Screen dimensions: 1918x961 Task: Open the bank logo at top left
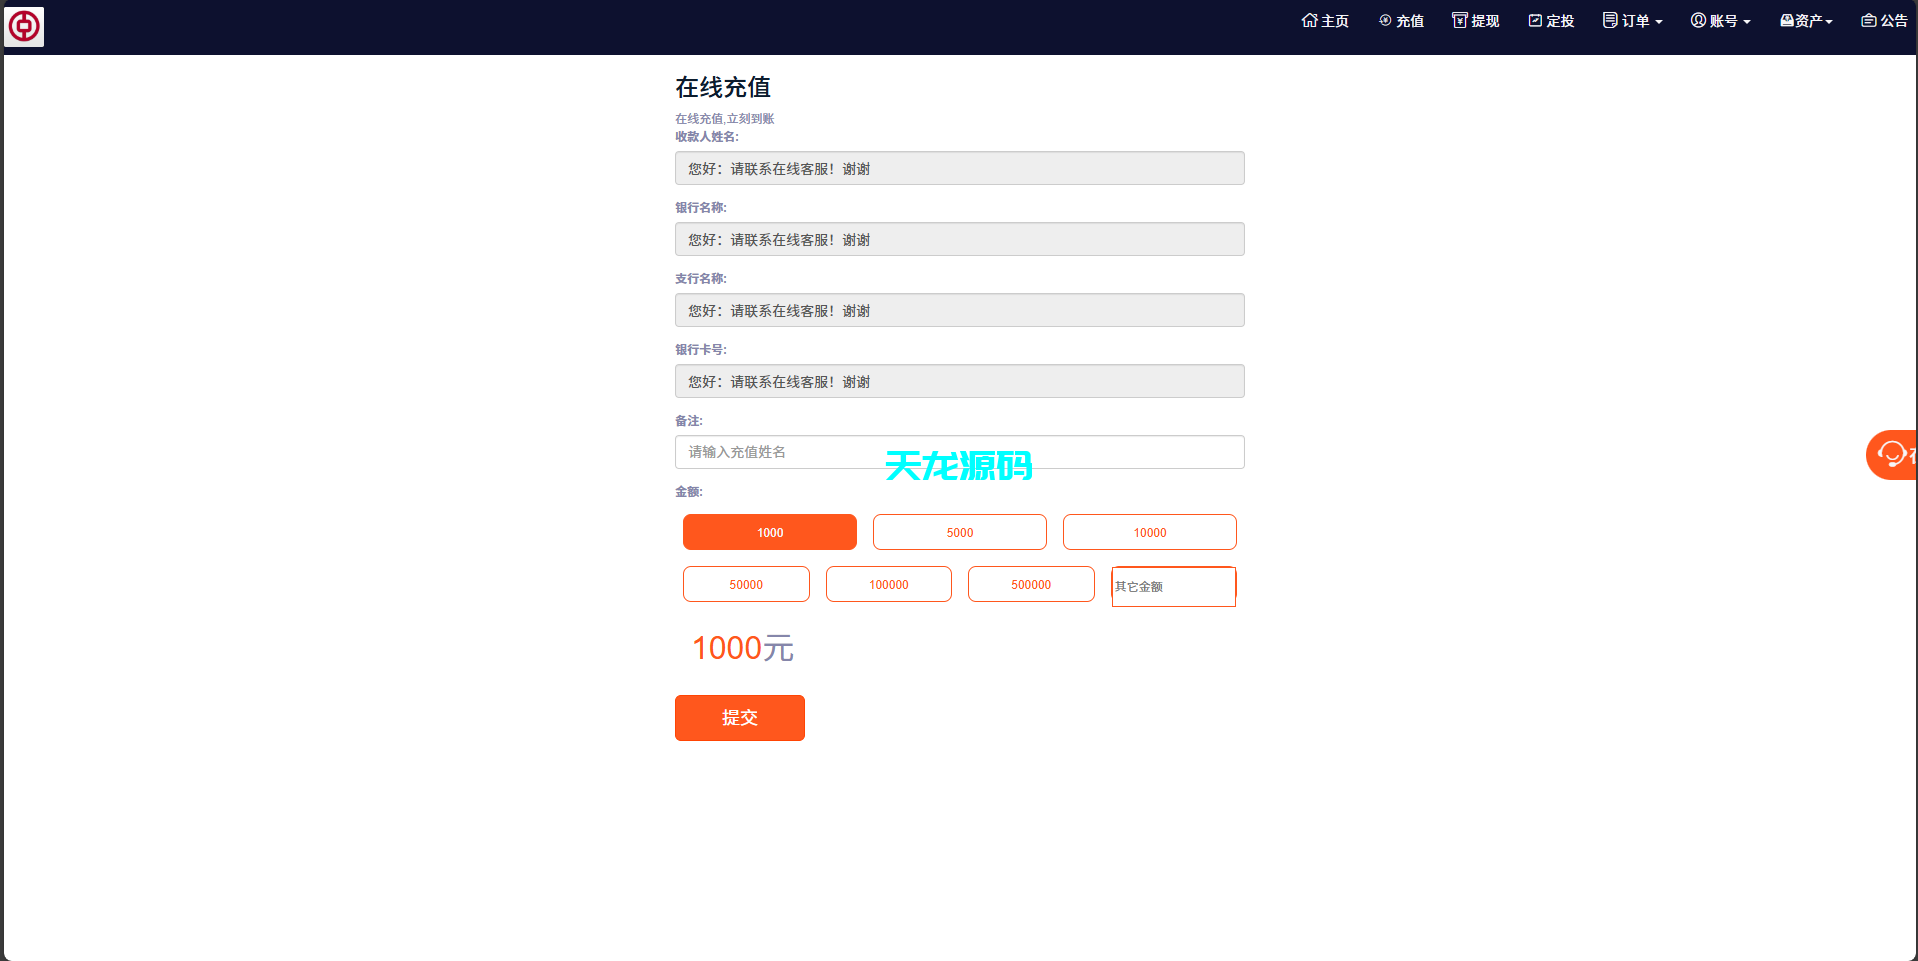(x=24, y=26)
